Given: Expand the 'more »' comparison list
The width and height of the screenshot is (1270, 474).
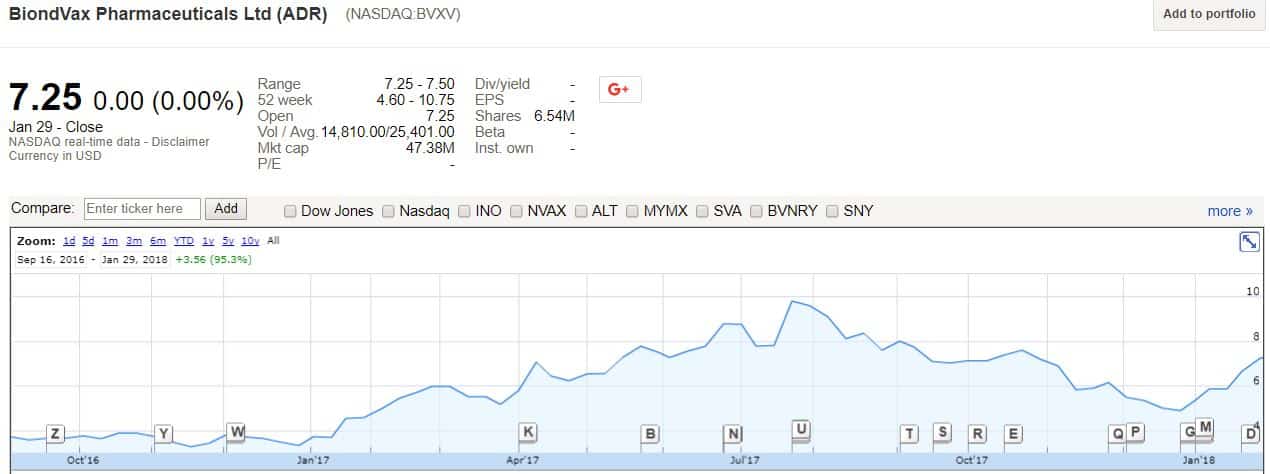Looking at the screenshot, I should [1229, 211].
